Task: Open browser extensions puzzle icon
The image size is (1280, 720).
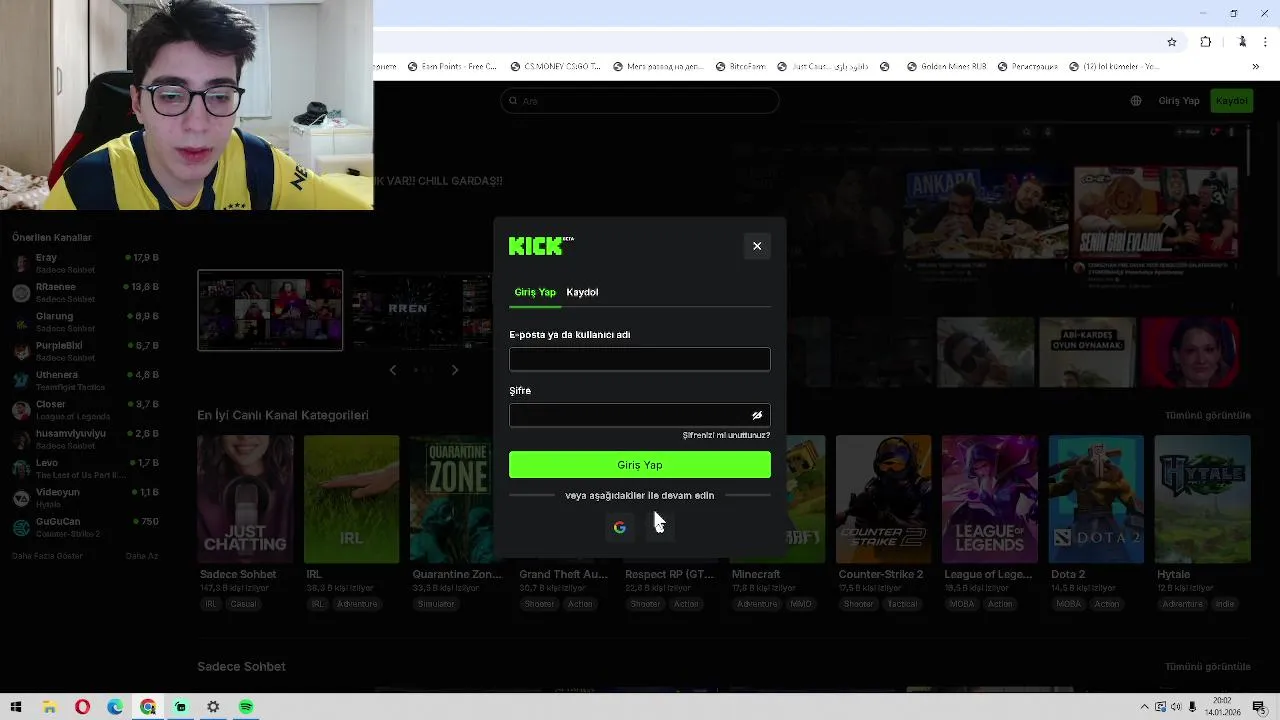Action: click(x=1205, y=42)
